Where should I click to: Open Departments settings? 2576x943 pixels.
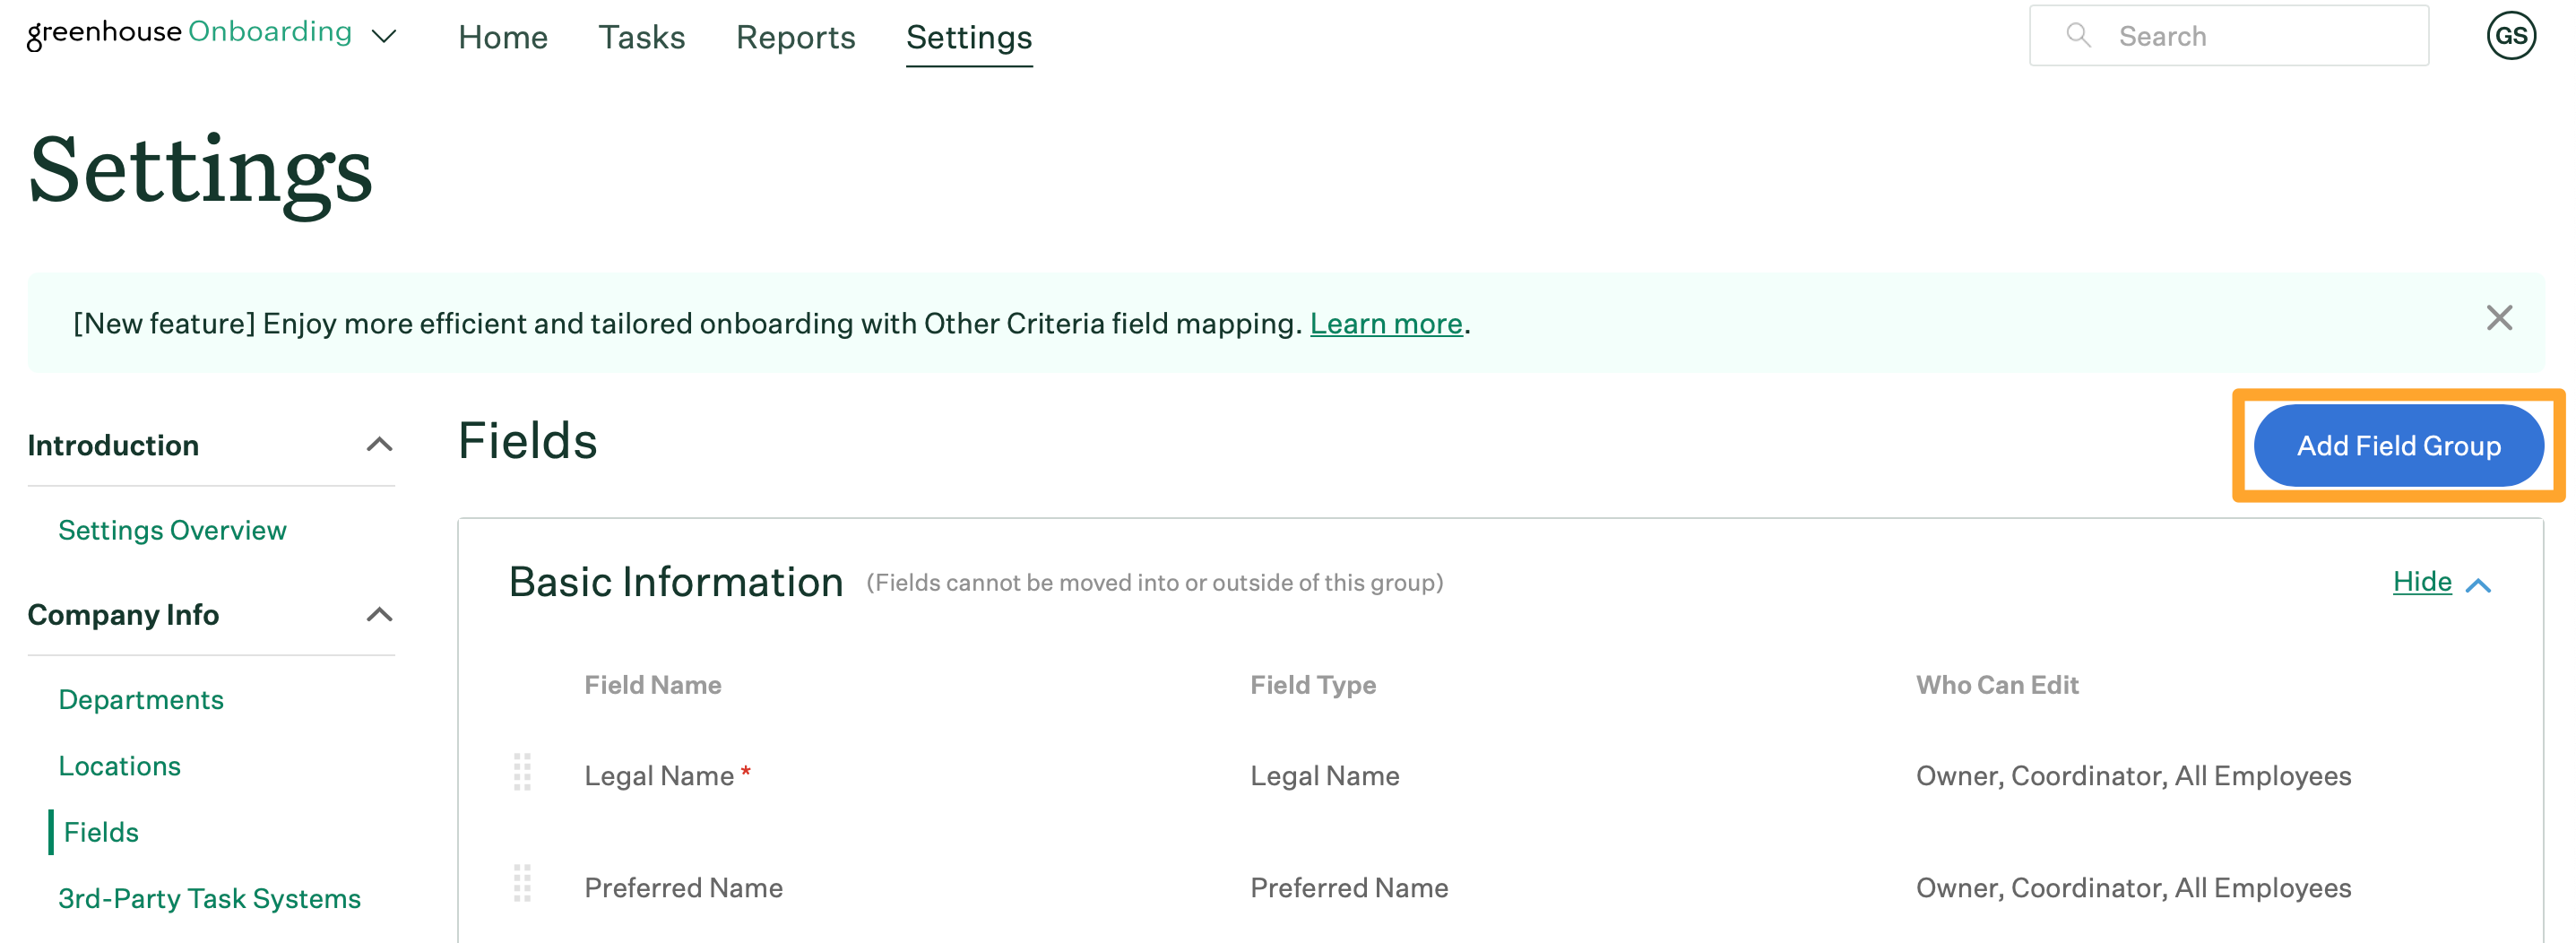(x=141, y=700)
